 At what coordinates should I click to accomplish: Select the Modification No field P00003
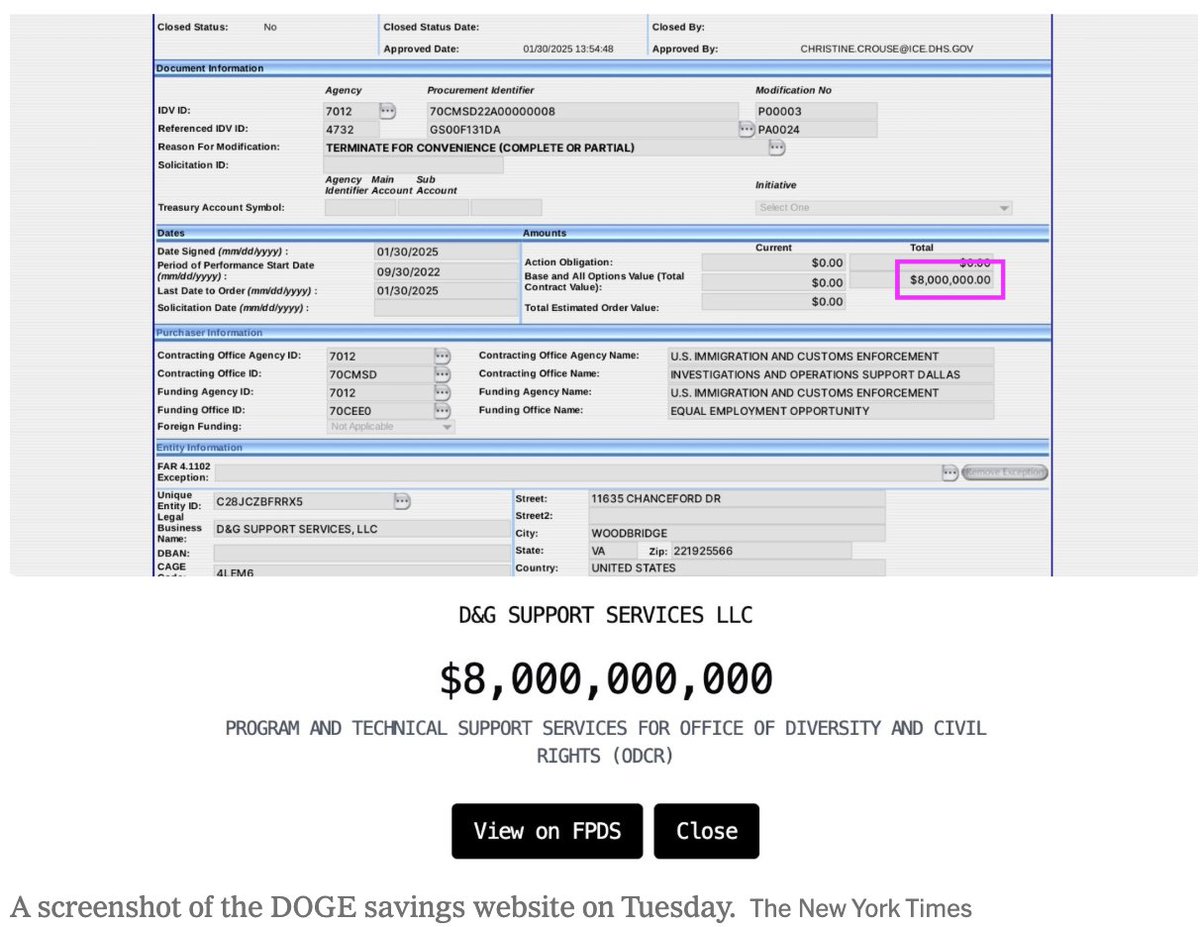[816, 111]
